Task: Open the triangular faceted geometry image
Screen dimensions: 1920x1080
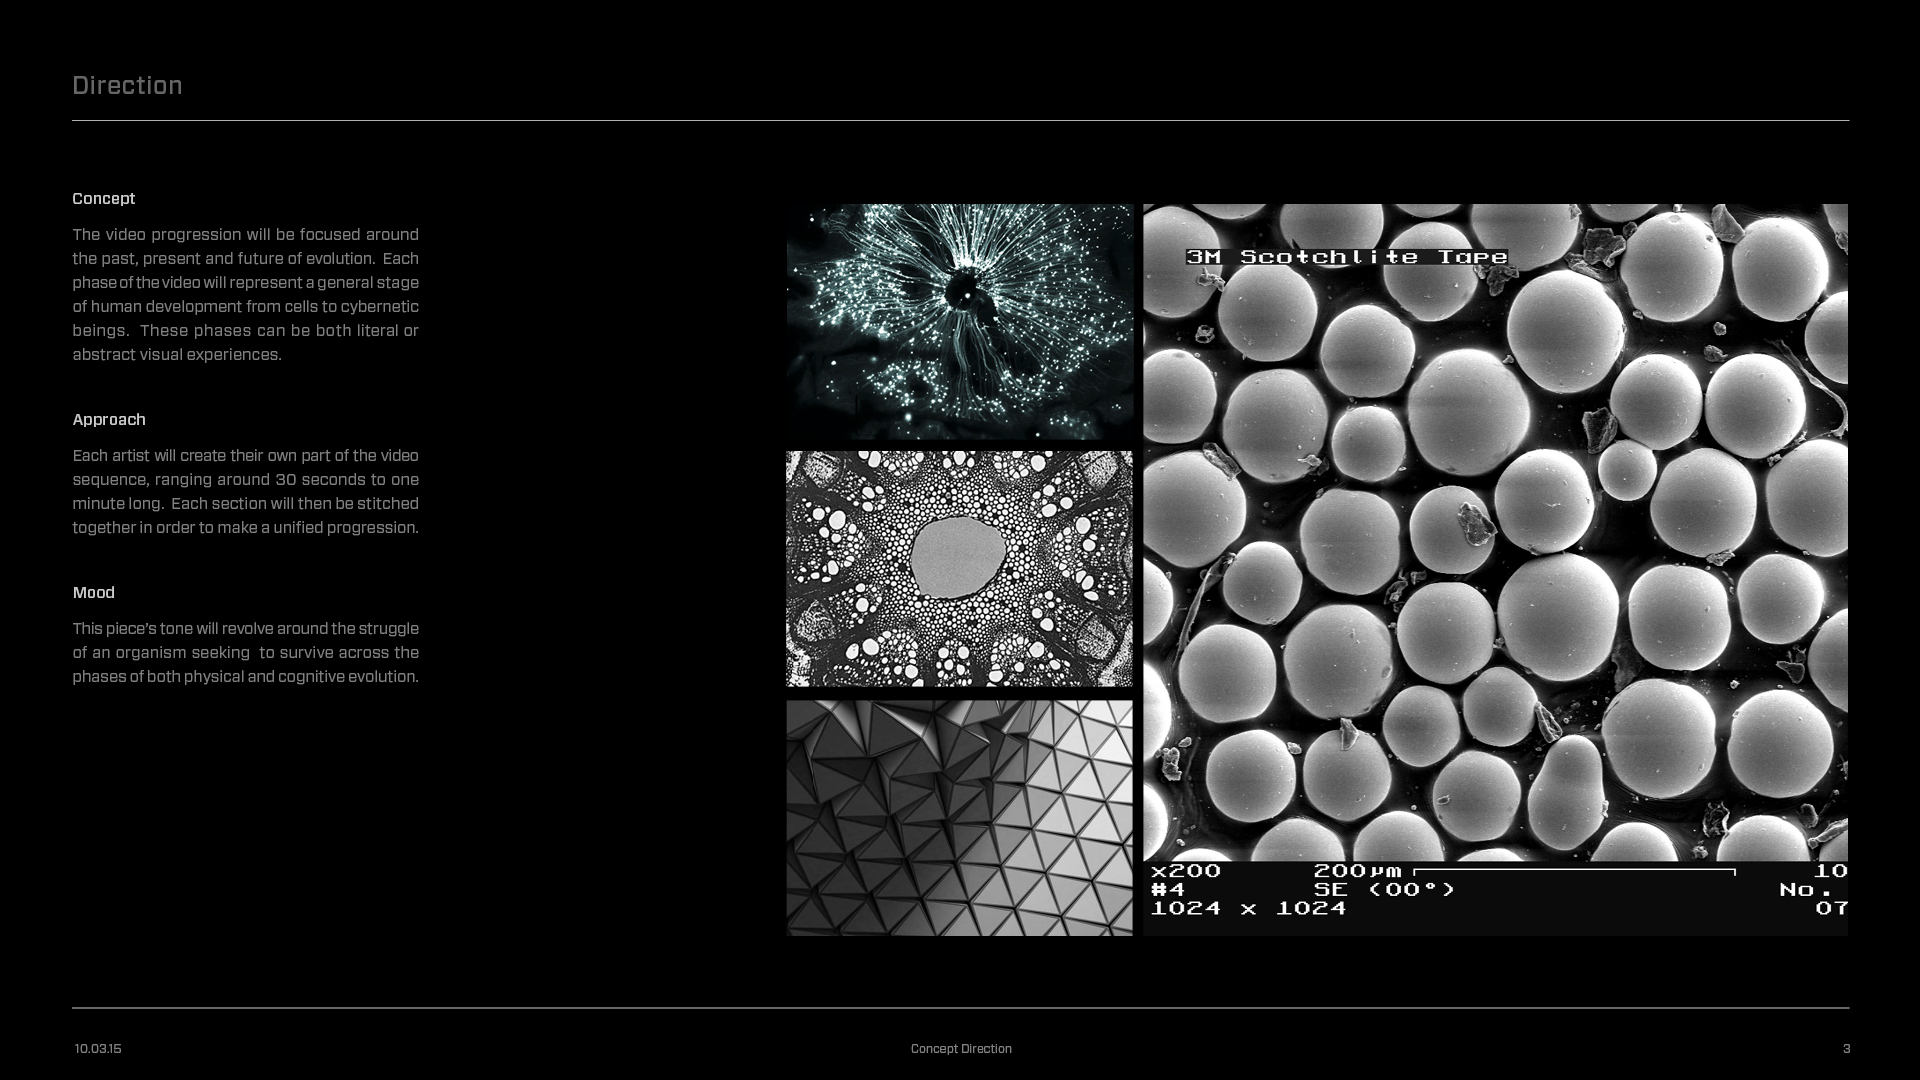Action: click(x=960, y=818)
